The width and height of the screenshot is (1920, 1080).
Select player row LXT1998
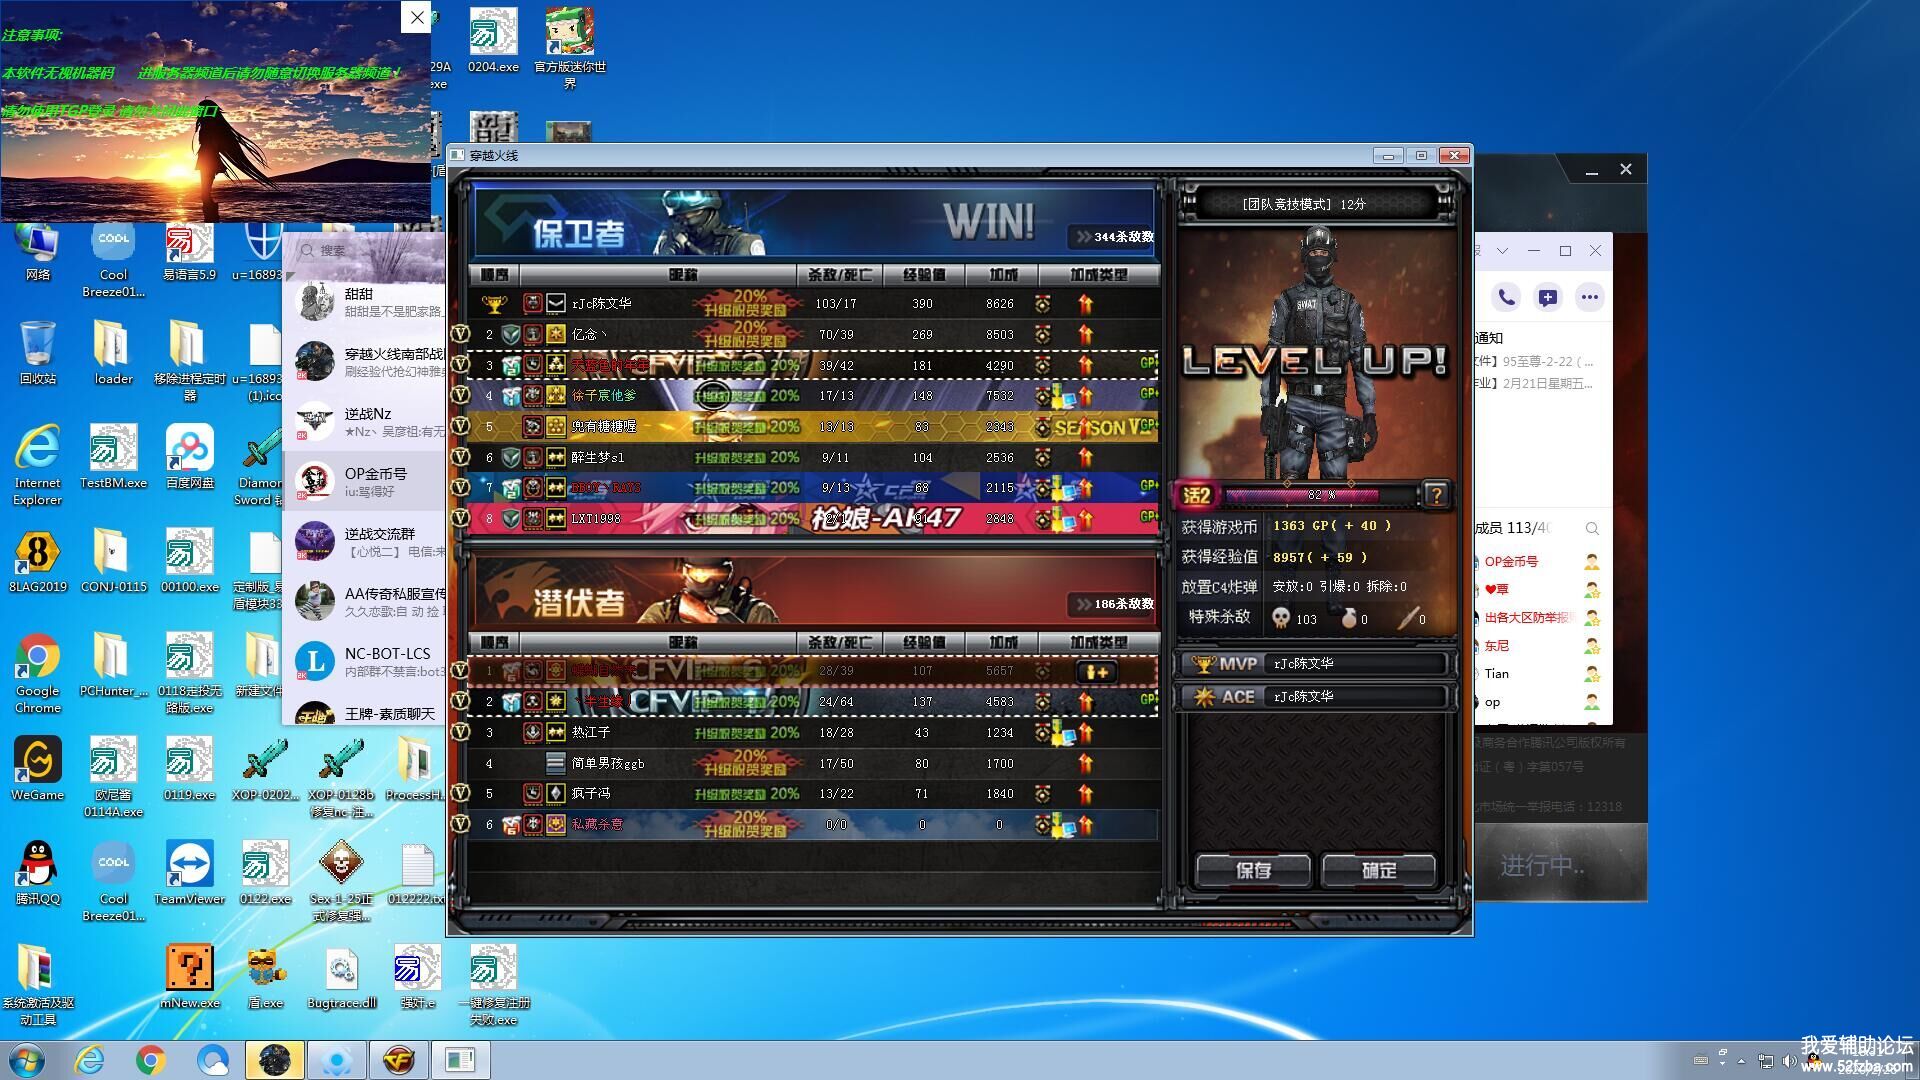(x=814, y=518)
